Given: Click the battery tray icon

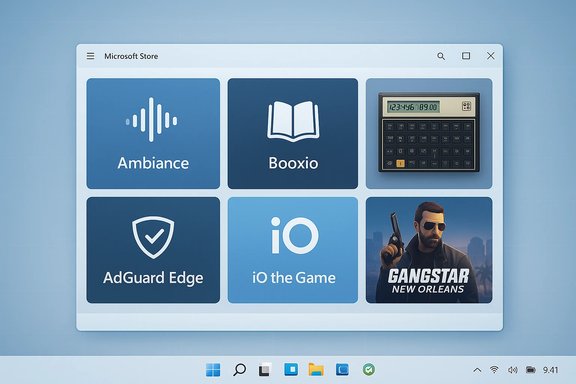Looking at the screenshot, I should pos(530,370).
